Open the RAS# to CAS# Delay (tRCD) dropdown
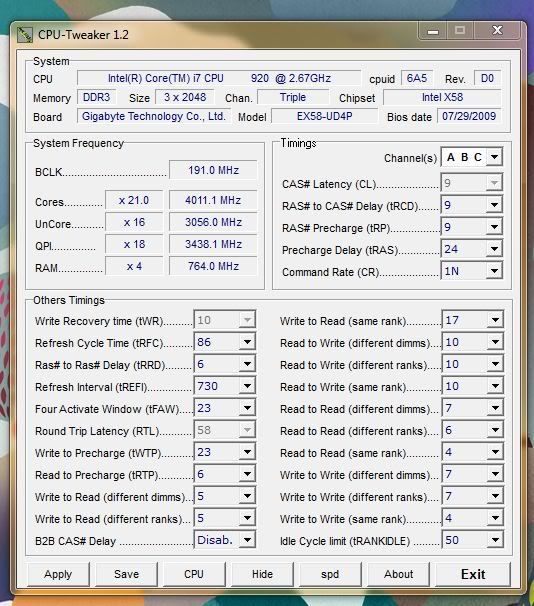 (472, 205)
